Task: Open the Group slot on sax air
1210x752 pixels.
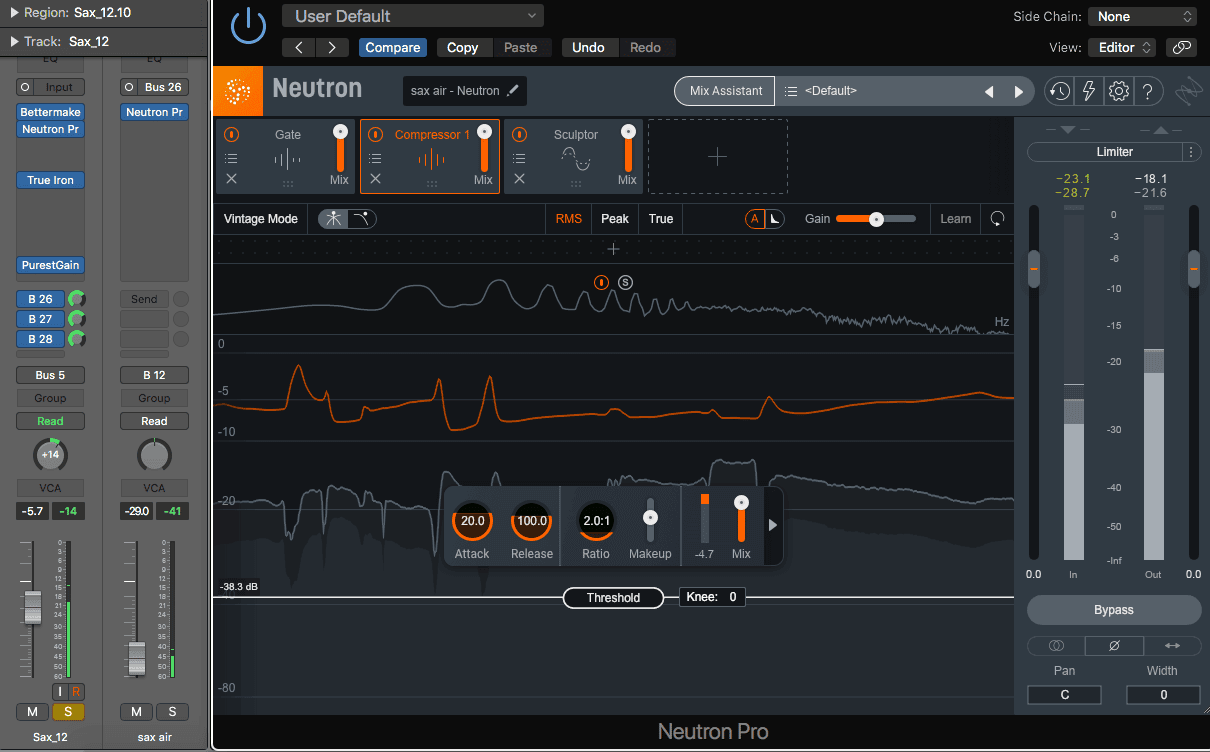Action: coord(154,398)
